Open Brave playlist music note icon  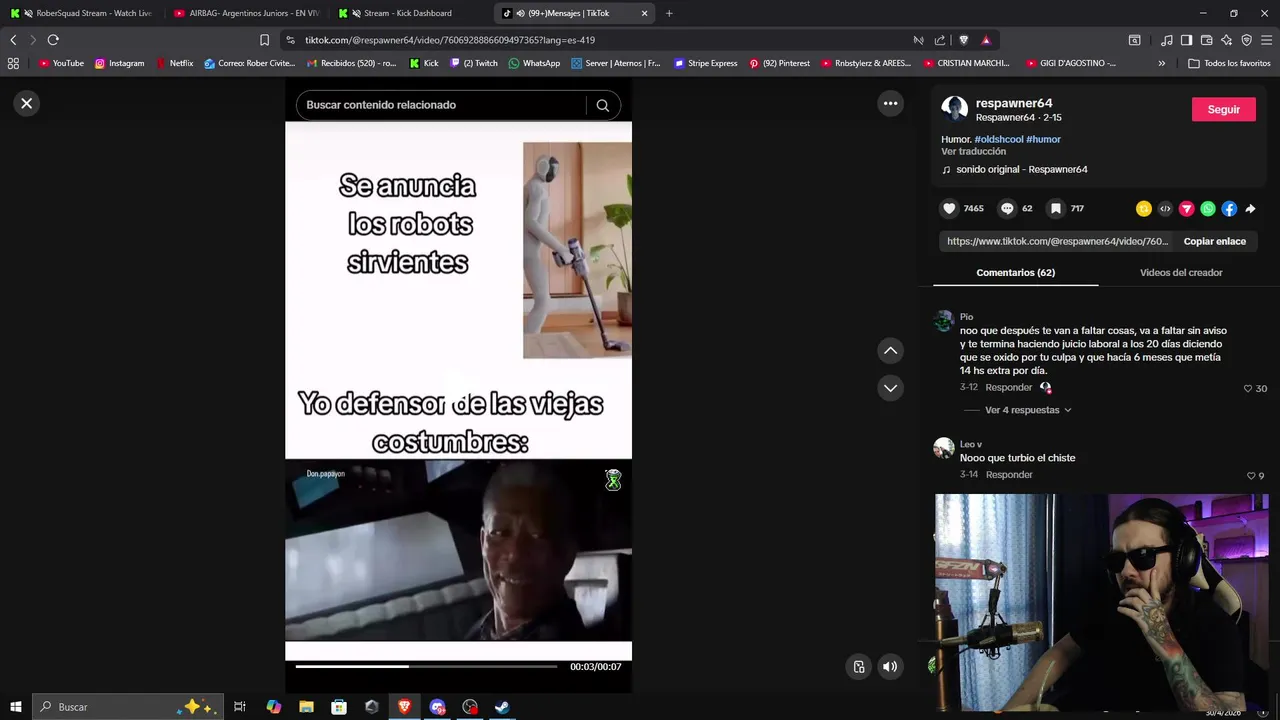[1166, 40]
